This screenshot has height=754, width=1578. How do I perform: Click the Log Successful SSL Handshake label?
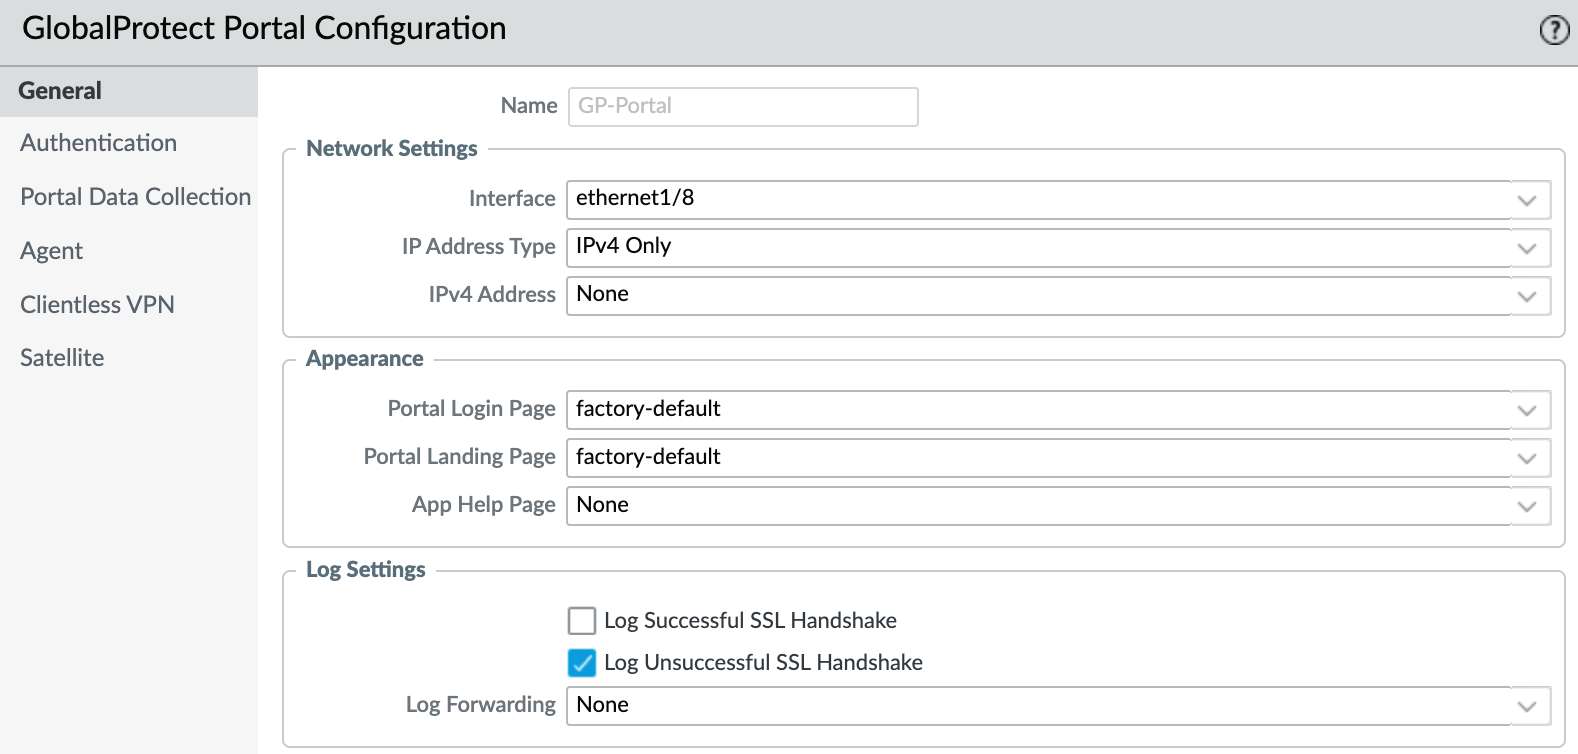pos(750,621)
